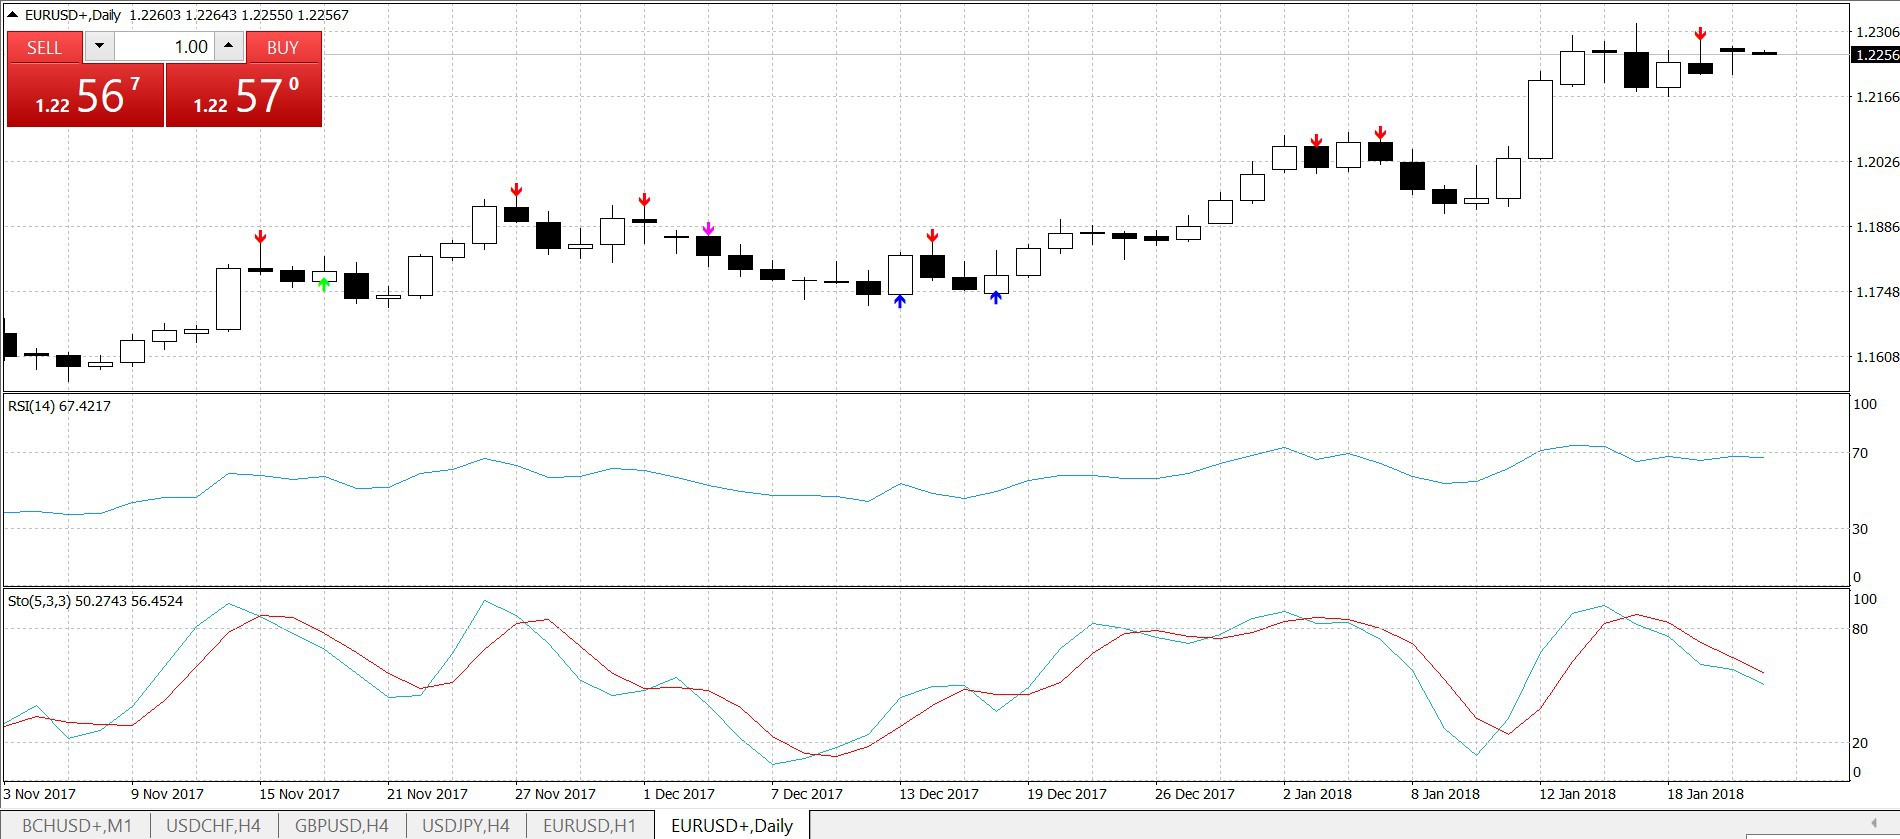The height and width of the screenshot is (839, 1900).
Task: Click the current price label on price axis
Action: click(1875, 55)
